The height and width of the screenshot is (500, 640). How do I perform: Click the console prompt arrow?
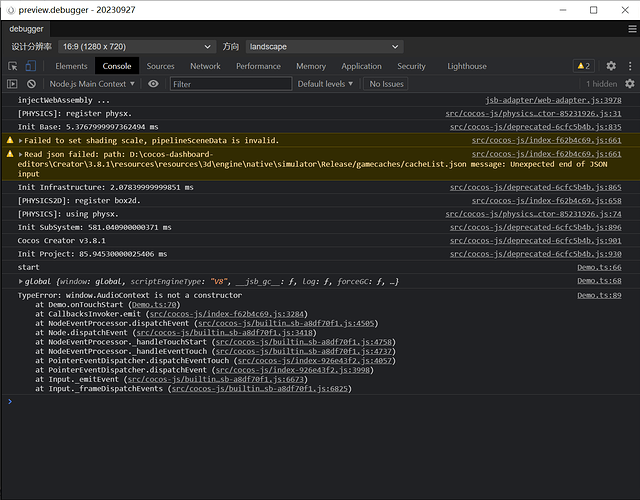coord(10,402)
